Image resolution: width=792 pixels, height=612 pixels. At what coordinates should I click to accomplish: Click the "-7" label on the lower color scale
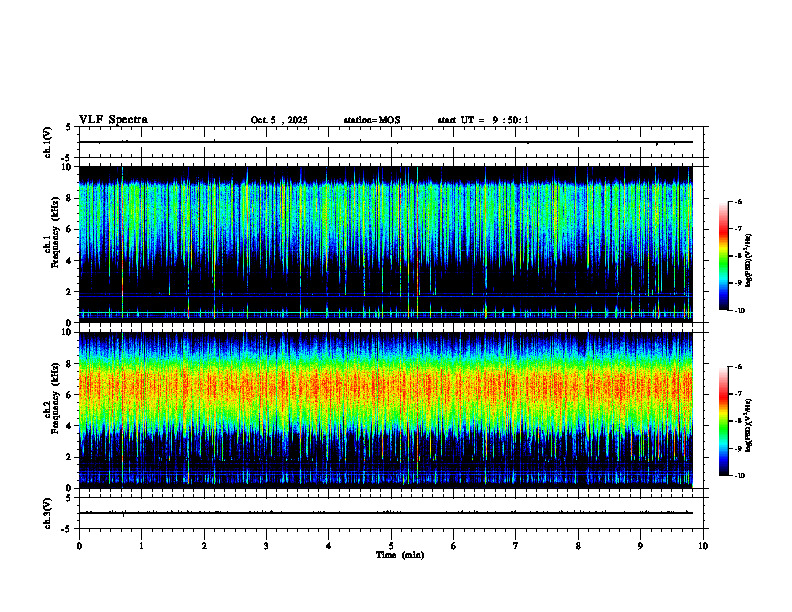pos(738,394)
